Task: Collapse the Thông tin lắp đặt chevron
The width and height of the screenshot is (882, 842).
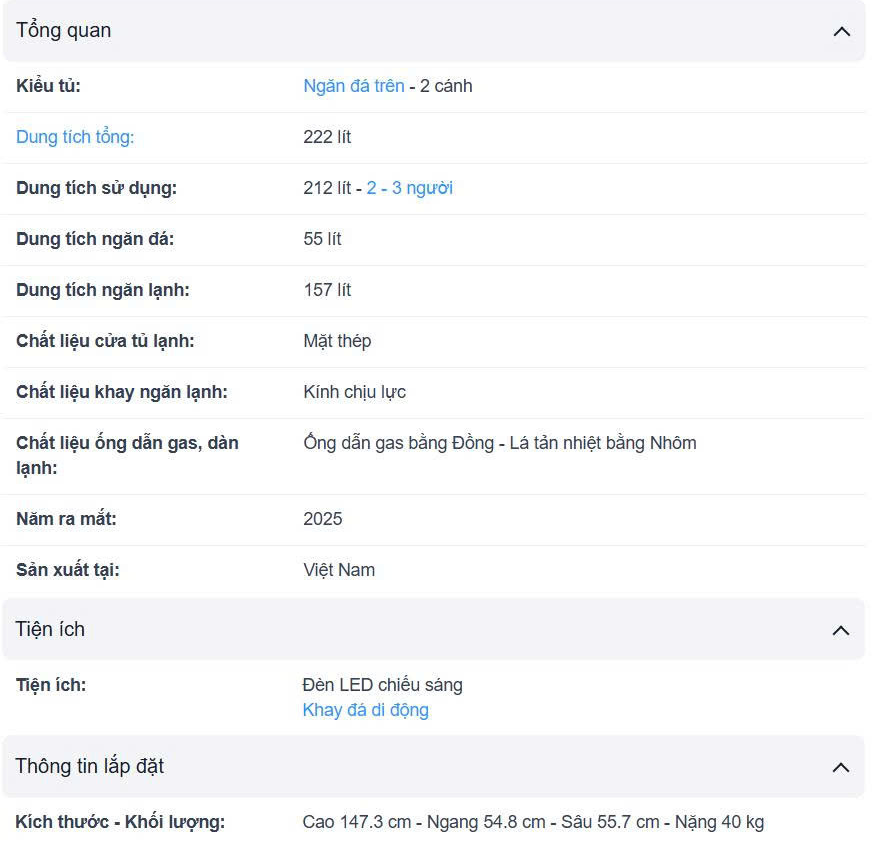Action: point(840,767)
